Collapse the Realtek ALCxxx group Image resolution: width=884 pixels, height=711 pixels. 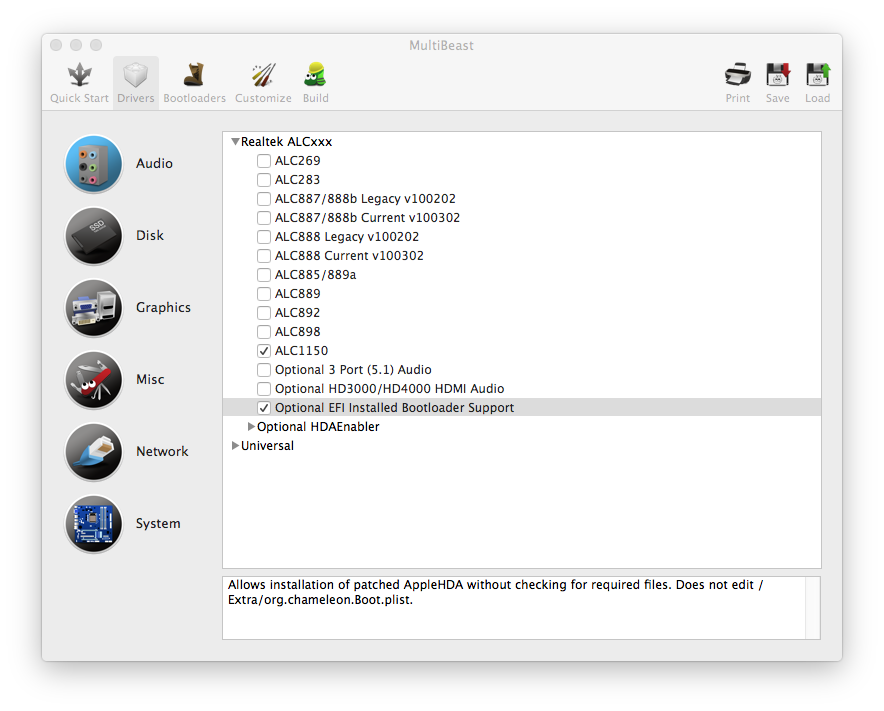235,142
